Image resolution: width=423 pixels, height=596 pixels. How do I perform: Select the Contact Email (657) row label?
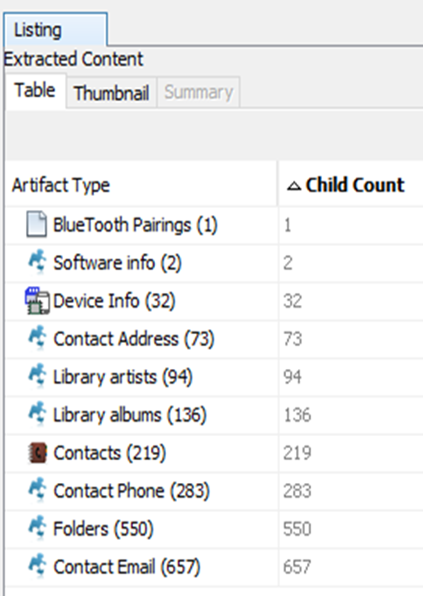pyautogui.click(x=127, y=567)
